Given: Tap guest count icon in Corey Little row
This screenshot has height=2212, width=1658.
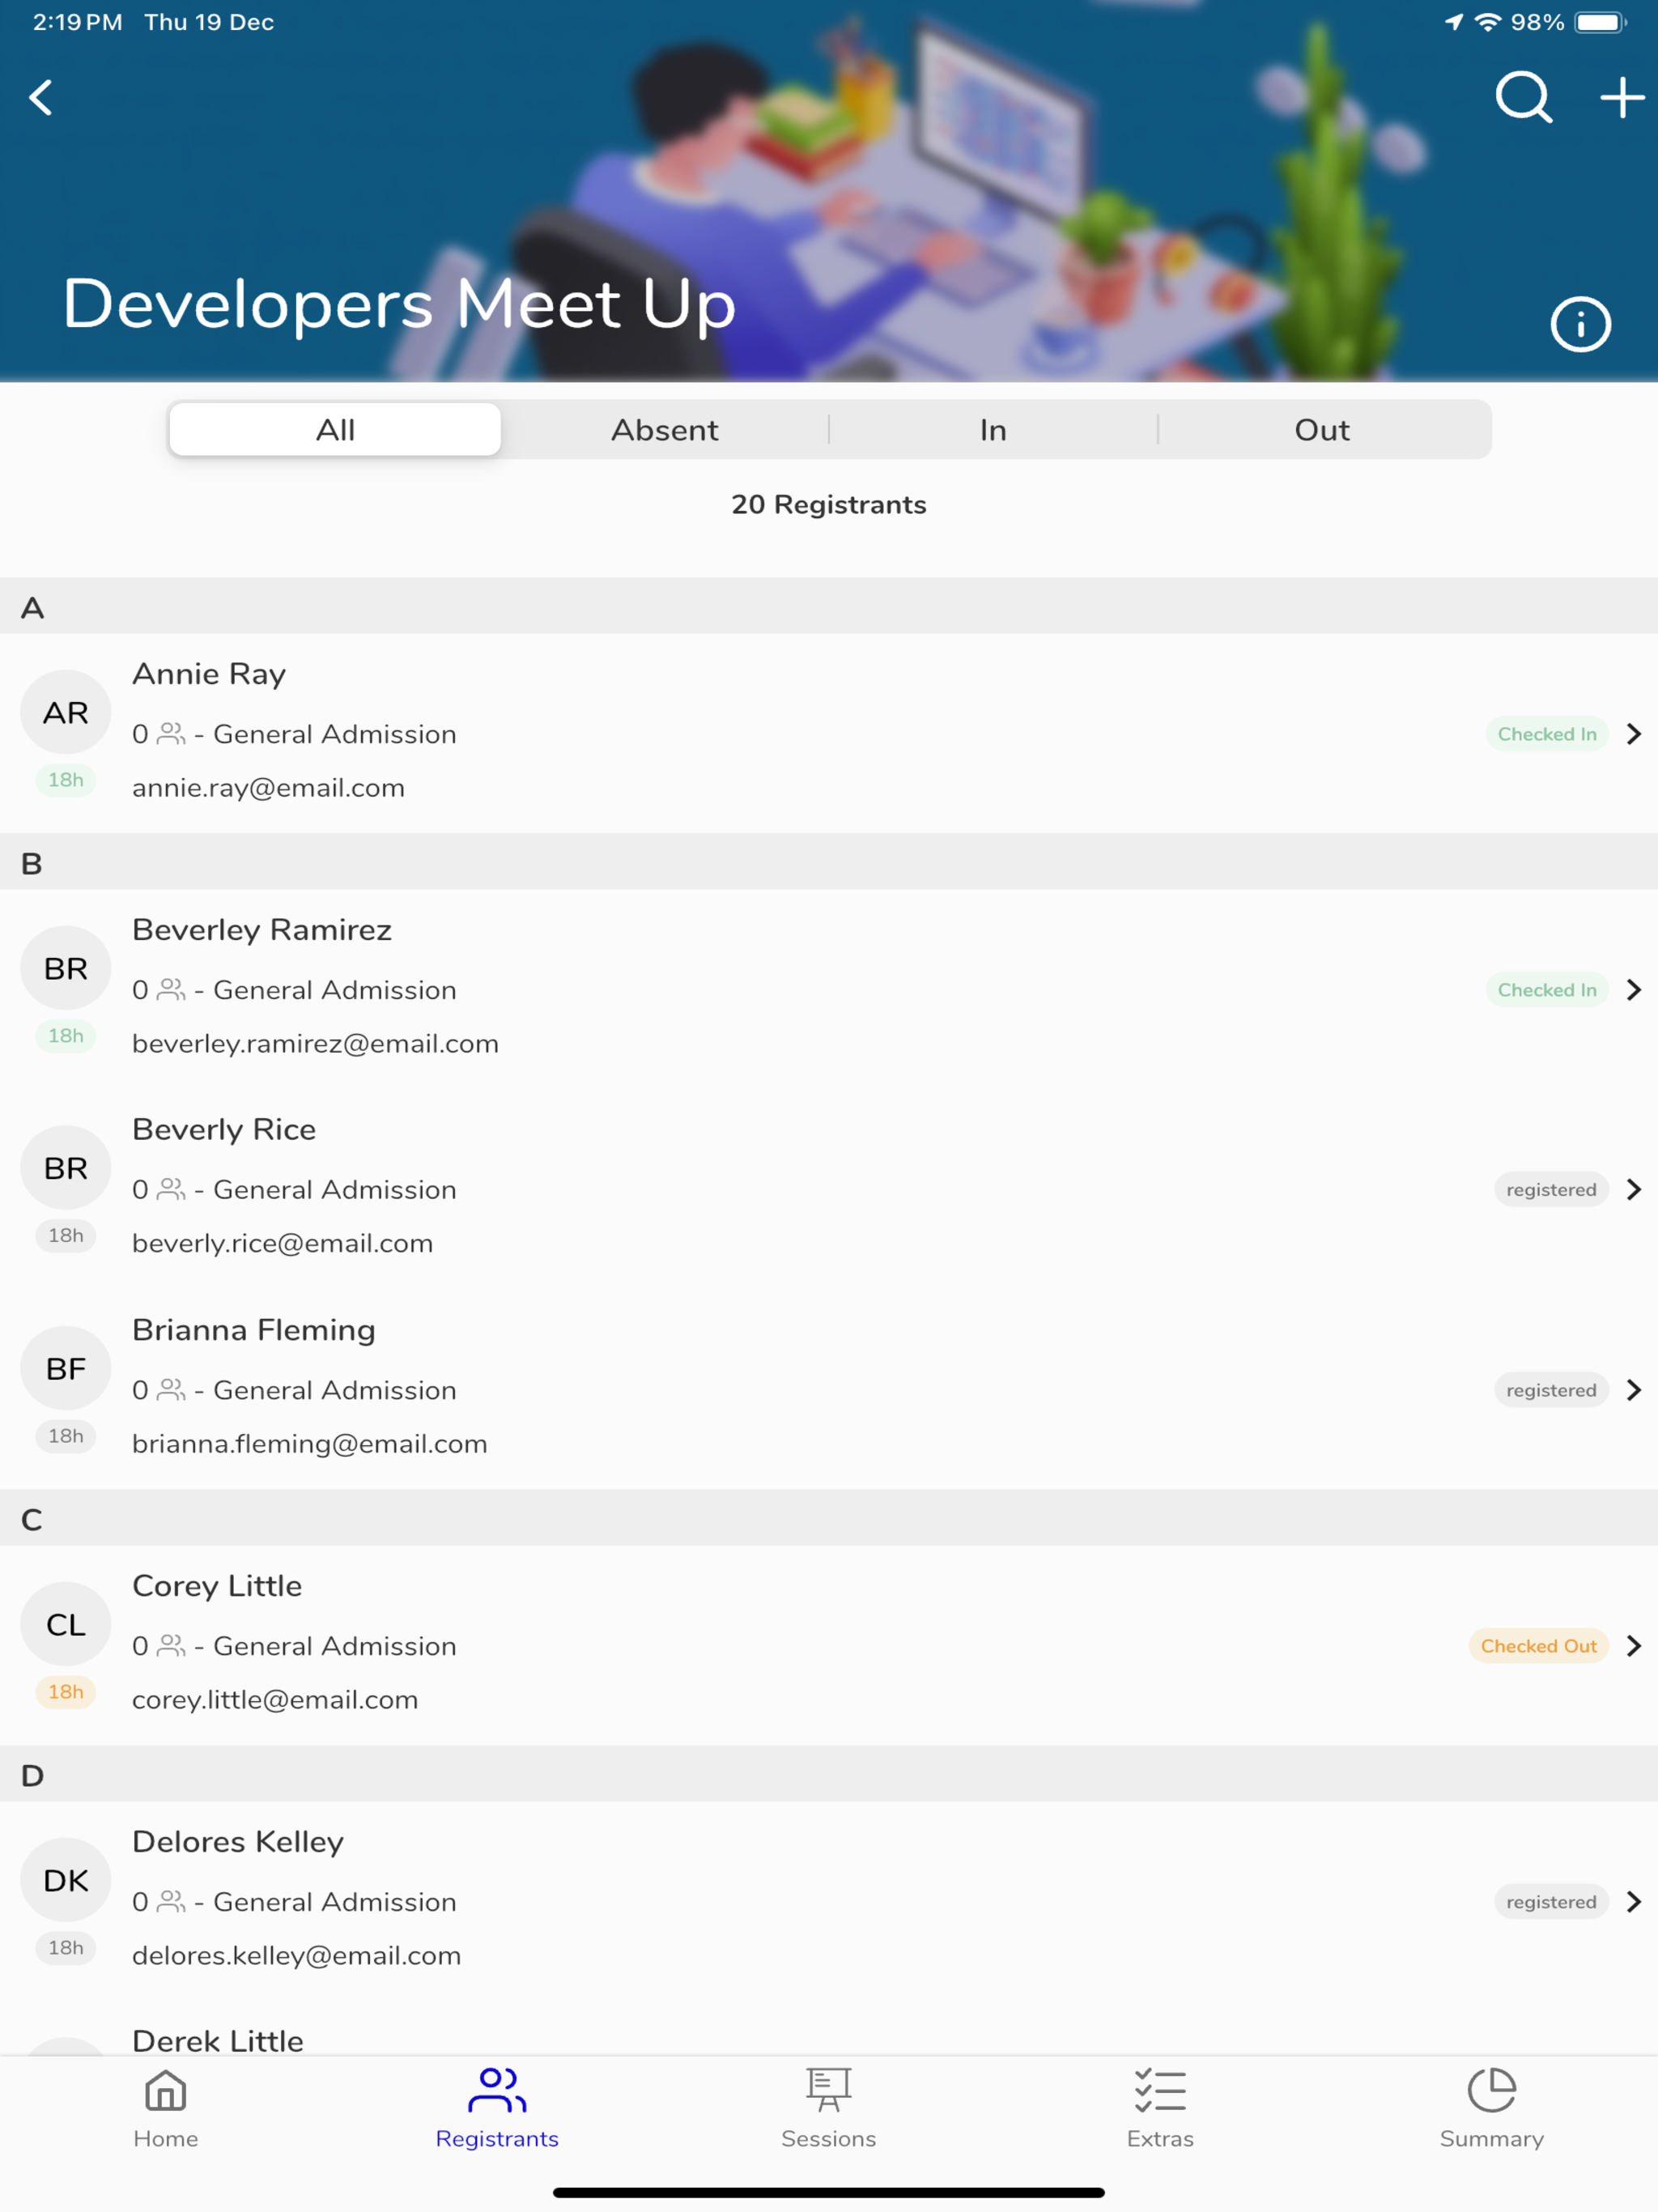Looking at the screenshot, I should pos(172,1645).
